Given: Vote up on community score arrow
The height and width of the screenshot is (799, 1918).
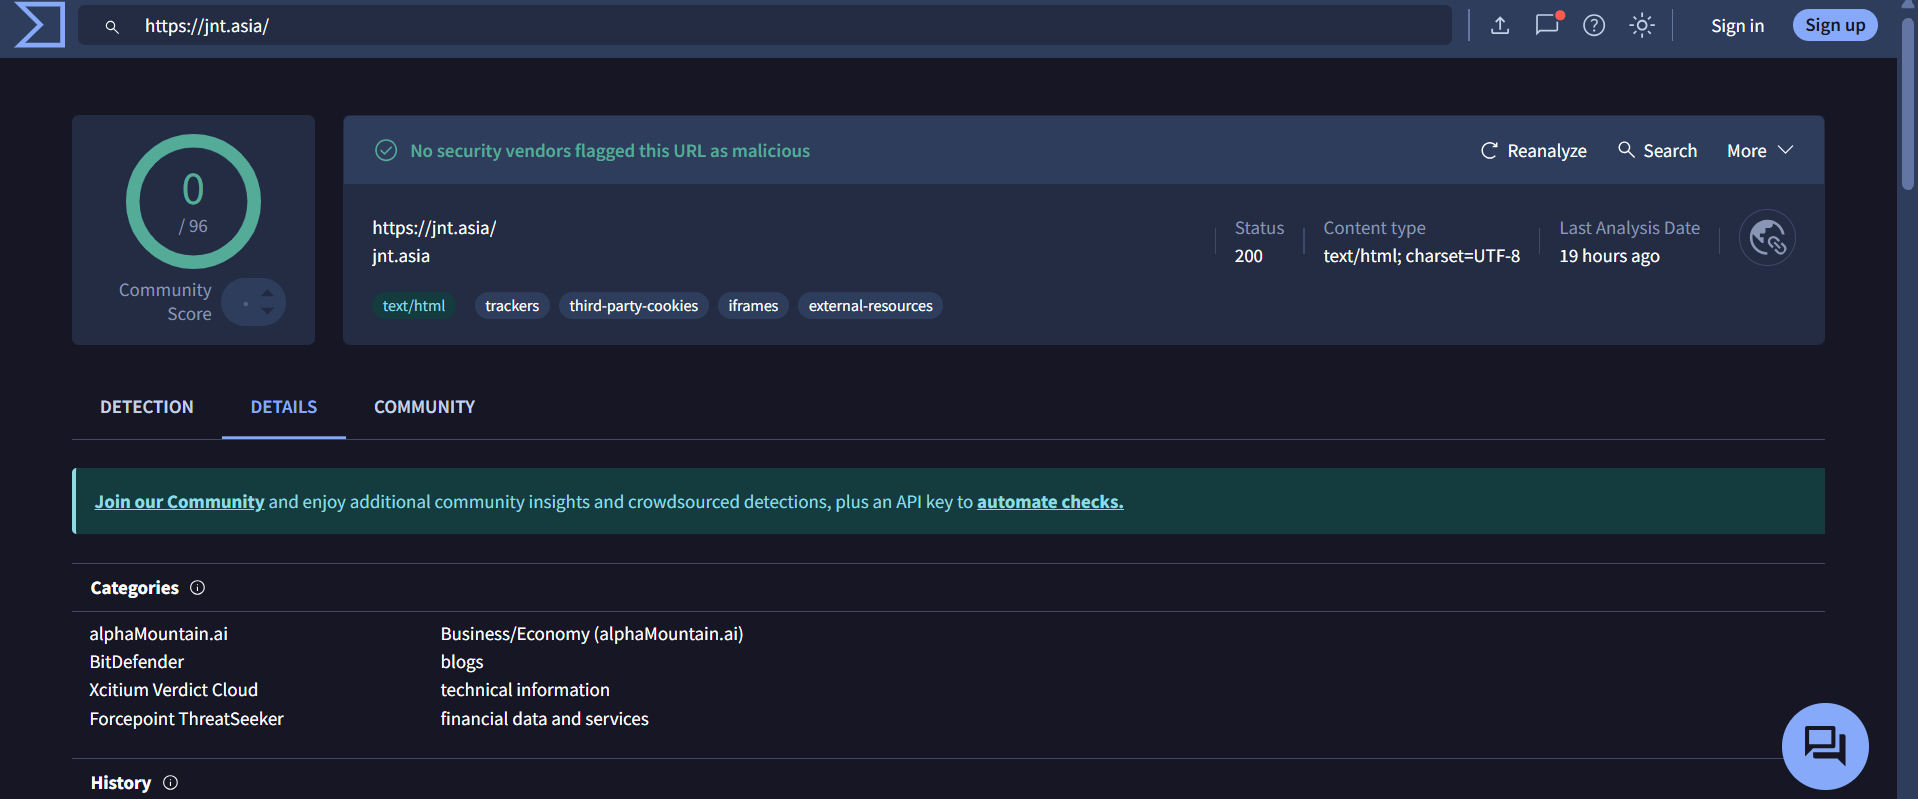Looking at the screenshot, I should point(267,292).
